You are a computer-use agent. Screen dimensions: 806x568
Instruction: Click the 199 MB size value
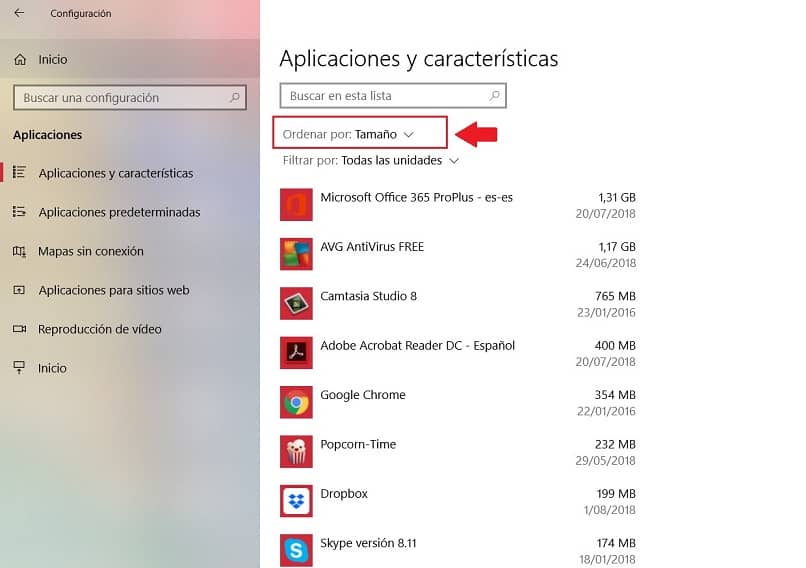(616, 493)
